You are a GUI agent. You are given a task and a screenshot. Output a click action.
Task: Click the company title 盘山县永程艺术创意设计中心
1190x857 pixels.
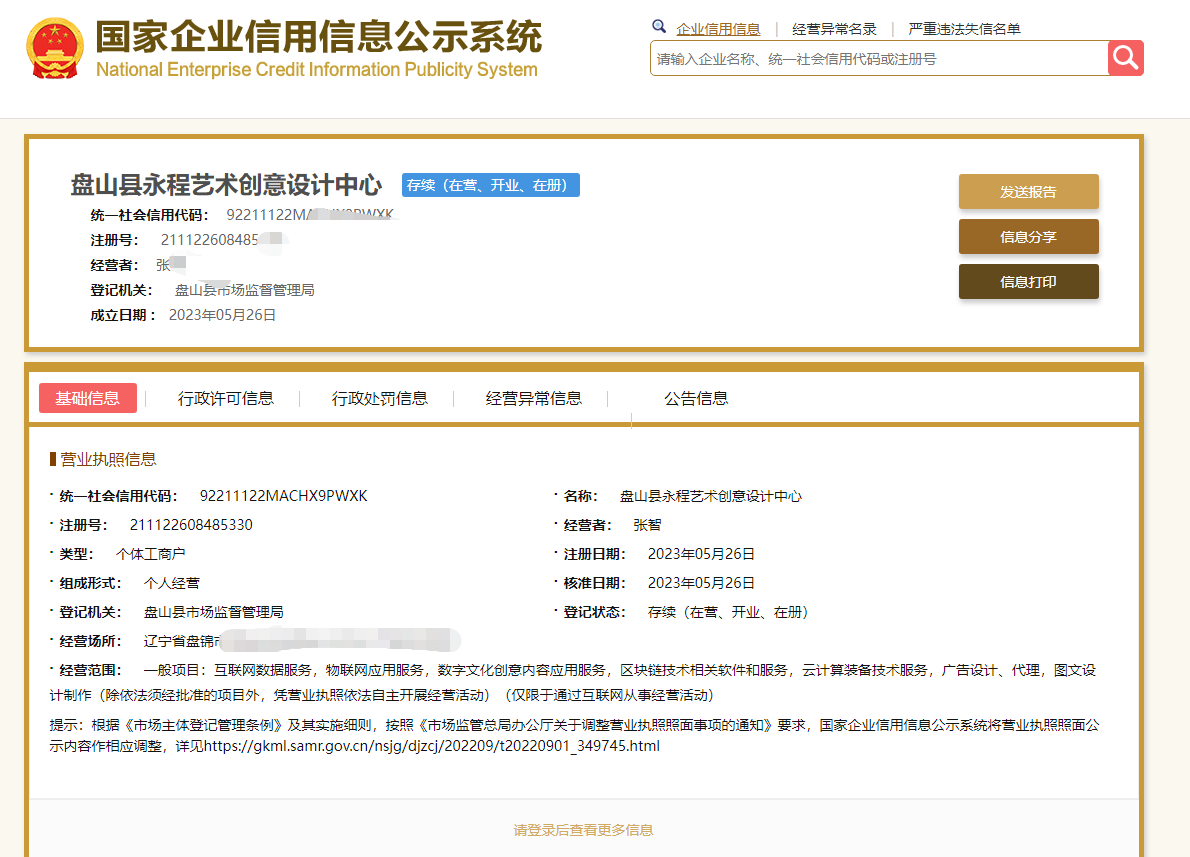(x=226, y=184)
